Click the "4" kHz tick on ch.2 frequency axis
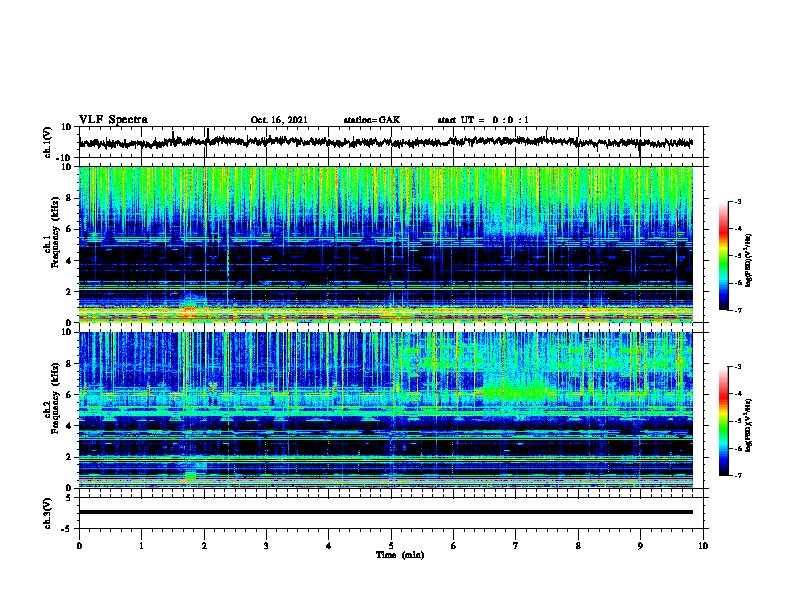Viewport: 792px width, 612px height. pyautogui.click(x=69, y=426)
